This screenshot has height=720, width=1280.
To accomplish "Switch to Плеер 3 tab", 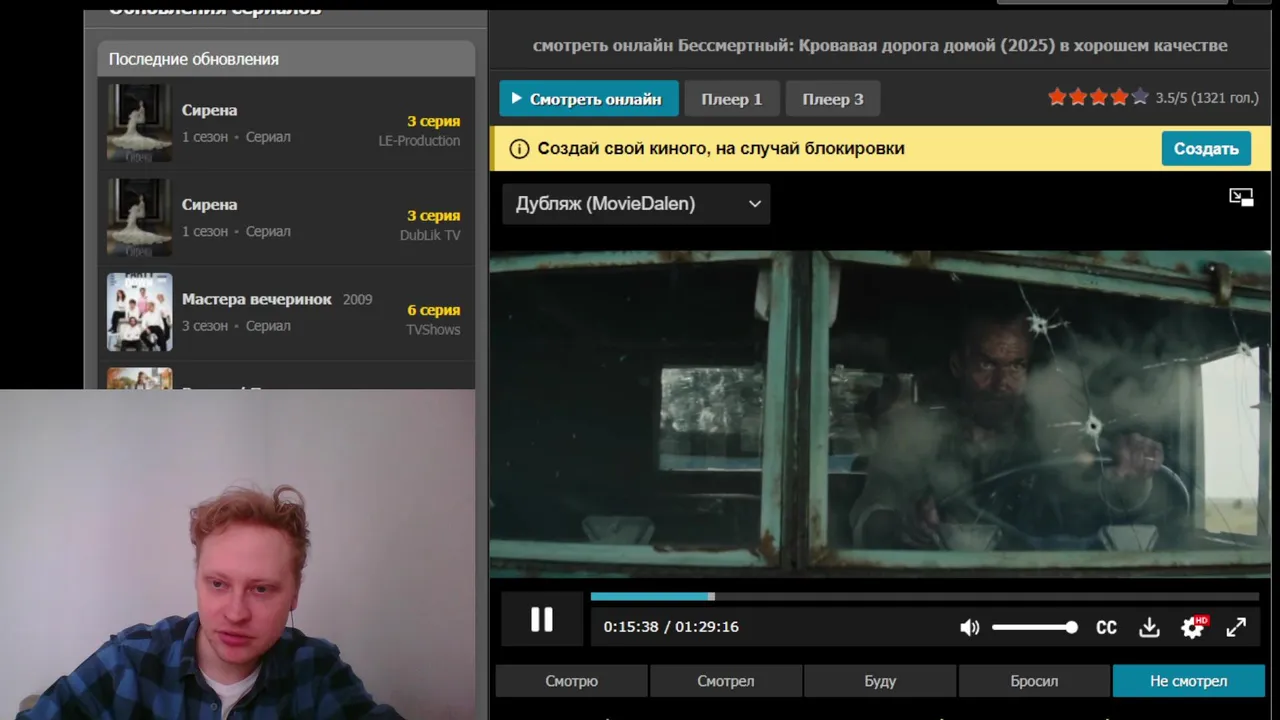I will pos(833,99).
